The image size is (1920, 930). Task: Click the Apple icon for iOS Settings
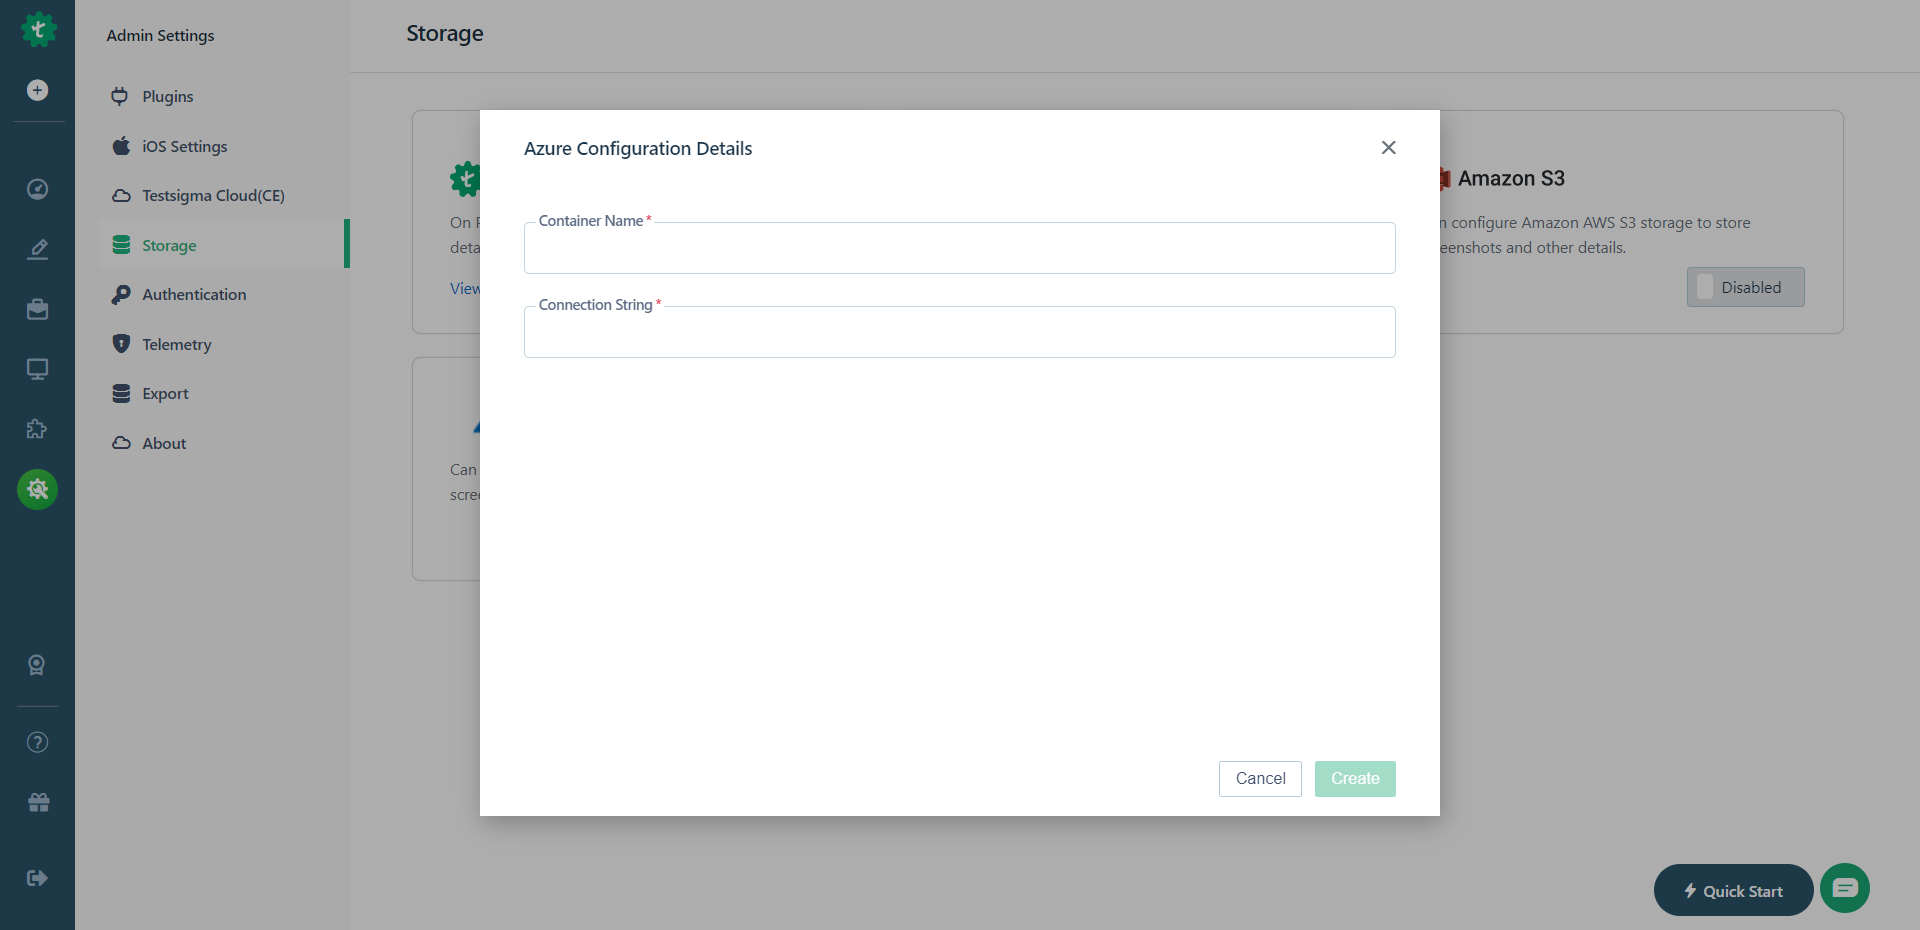coord(121,146)
